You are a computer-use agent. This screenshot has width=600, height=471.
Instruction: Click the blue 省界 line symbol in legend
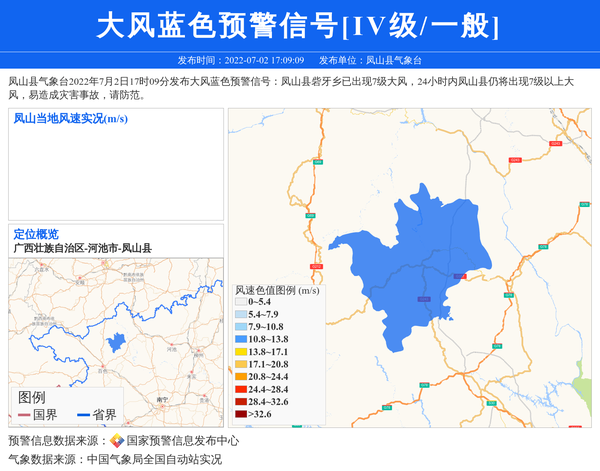[82, 415]
